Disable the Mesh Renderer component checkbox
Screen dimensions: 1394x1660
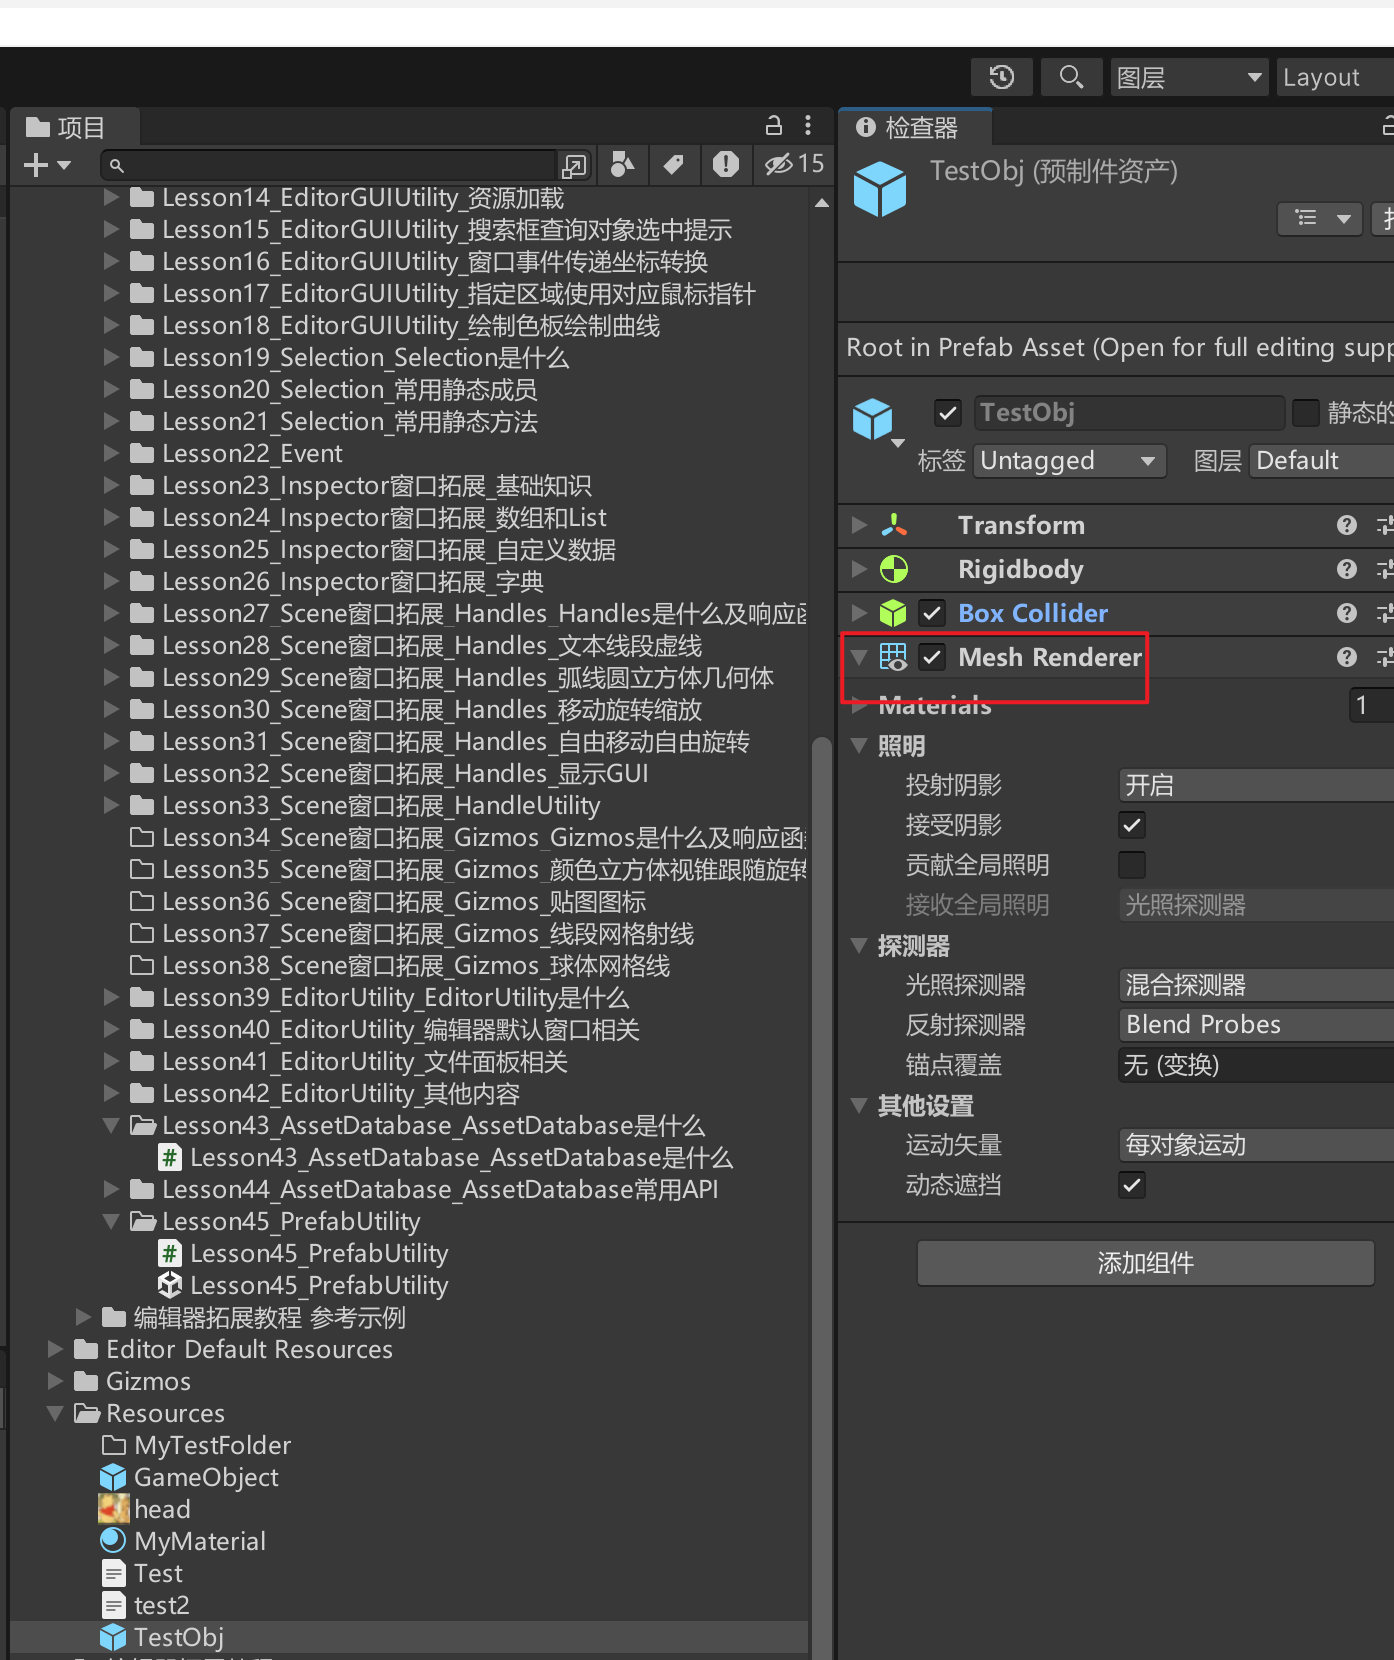click(x=932, y=657)
